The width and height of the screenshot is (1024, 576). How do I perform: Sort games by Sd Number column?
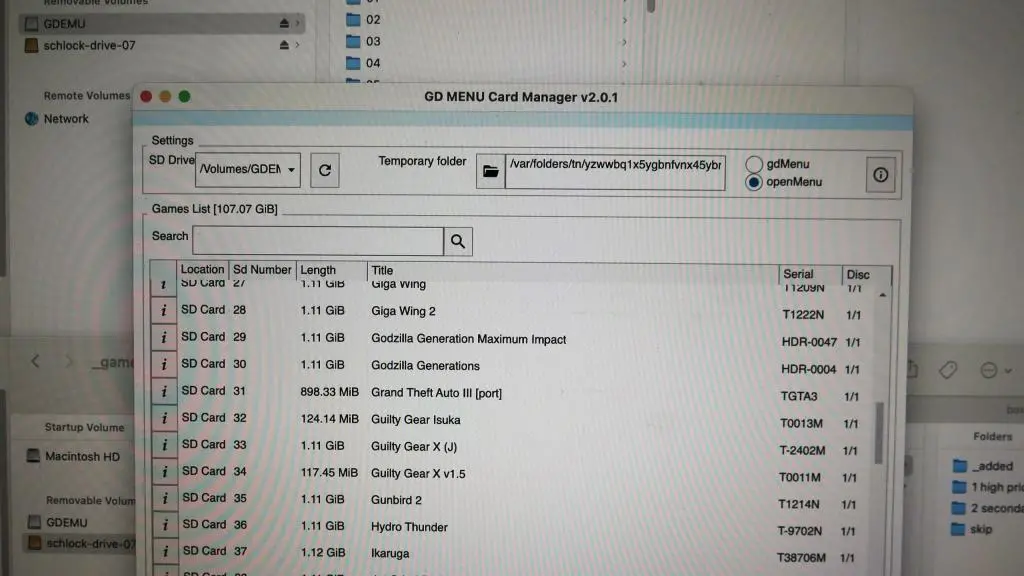point(262,270)
